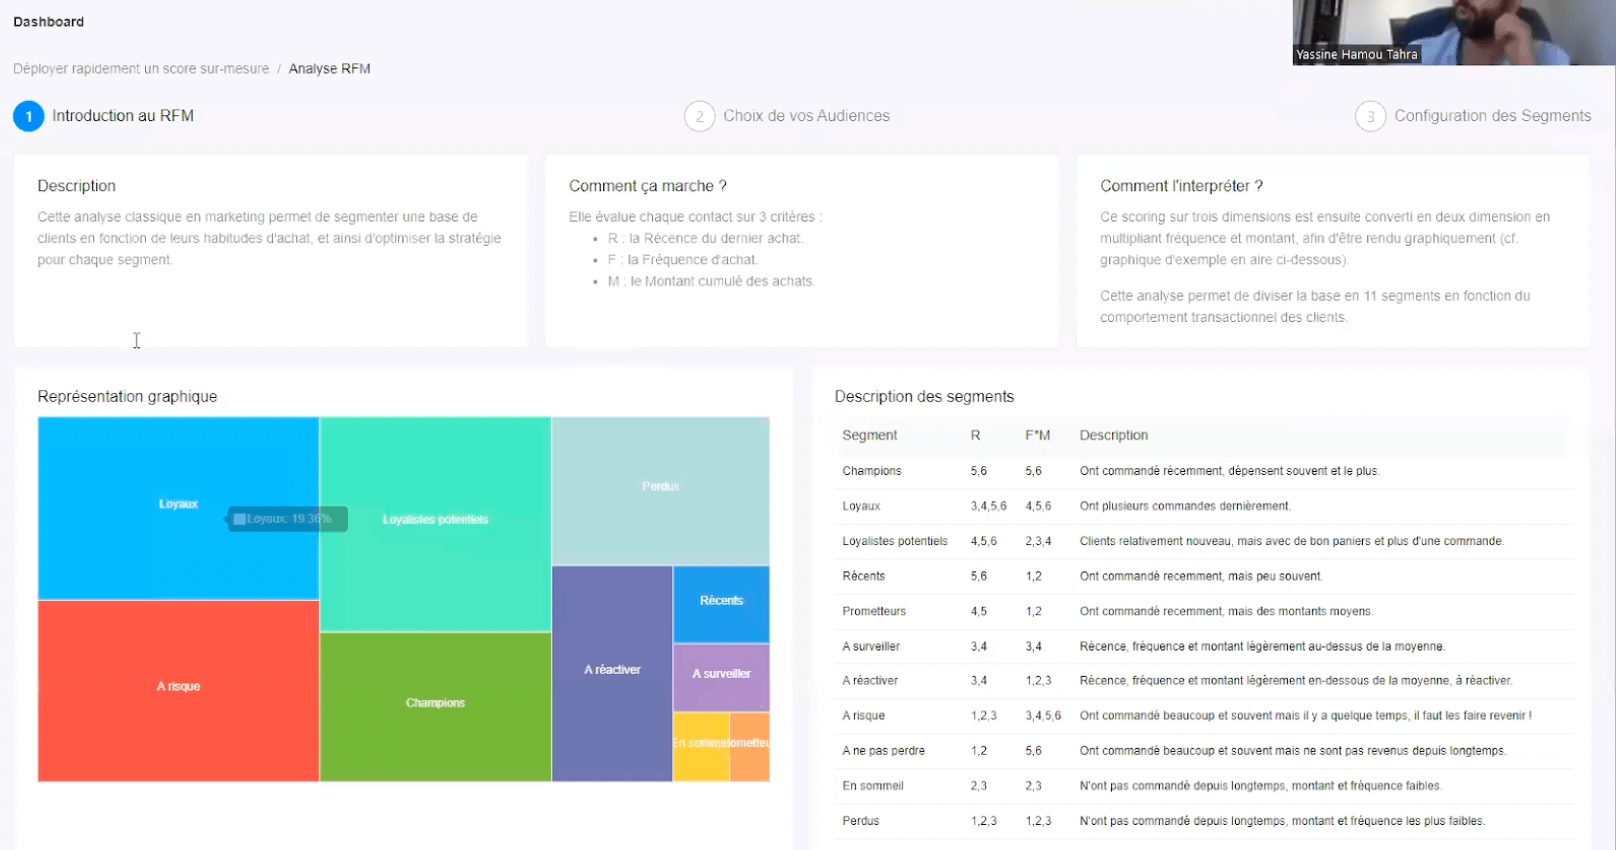Click the Champions green treemap block
The image size is (1616, 850).
tap(435, 706)
